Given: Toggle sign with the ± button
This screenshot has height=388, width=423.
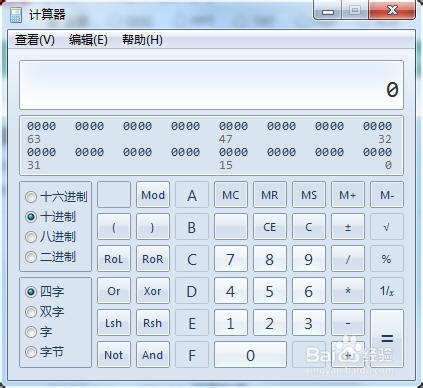Looking at the screenshot, I should pyautogui.click(x=348, y=227).
